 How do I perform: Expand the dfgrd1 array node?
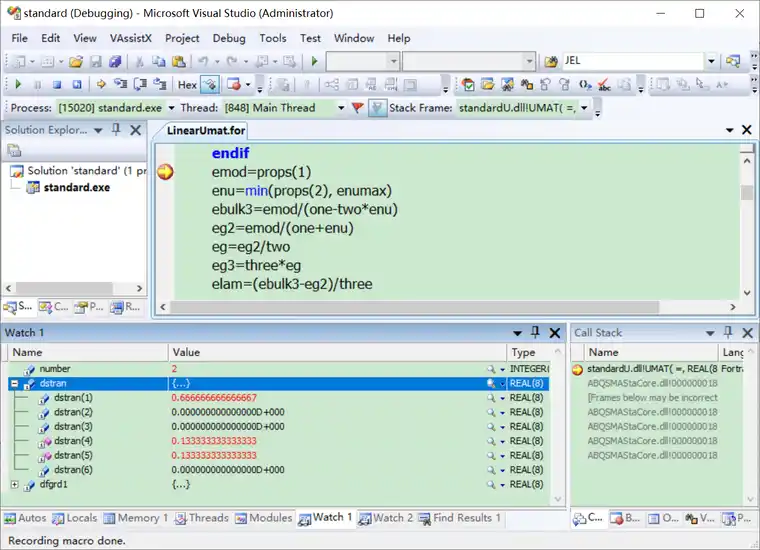click(x=15, y=485)
